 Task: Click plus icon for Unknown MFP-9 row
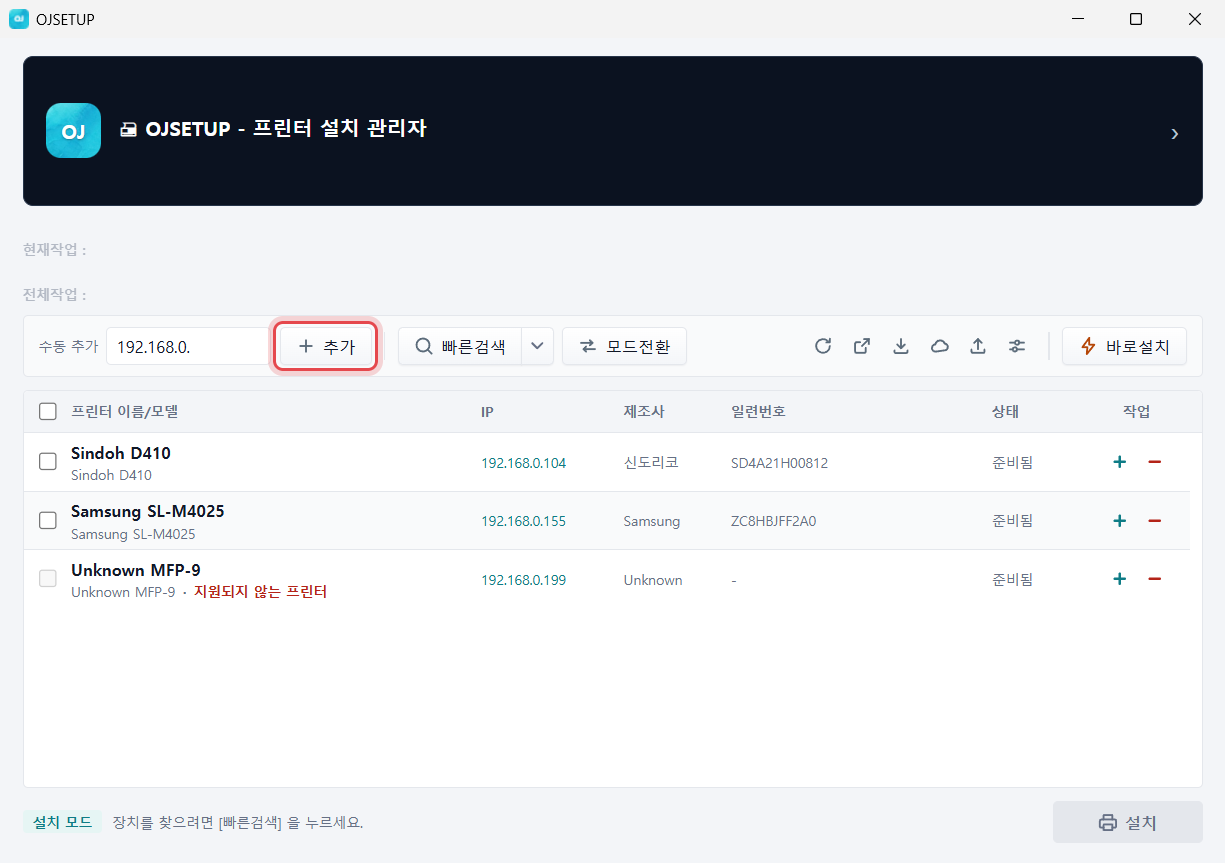tap(1120, 579)
